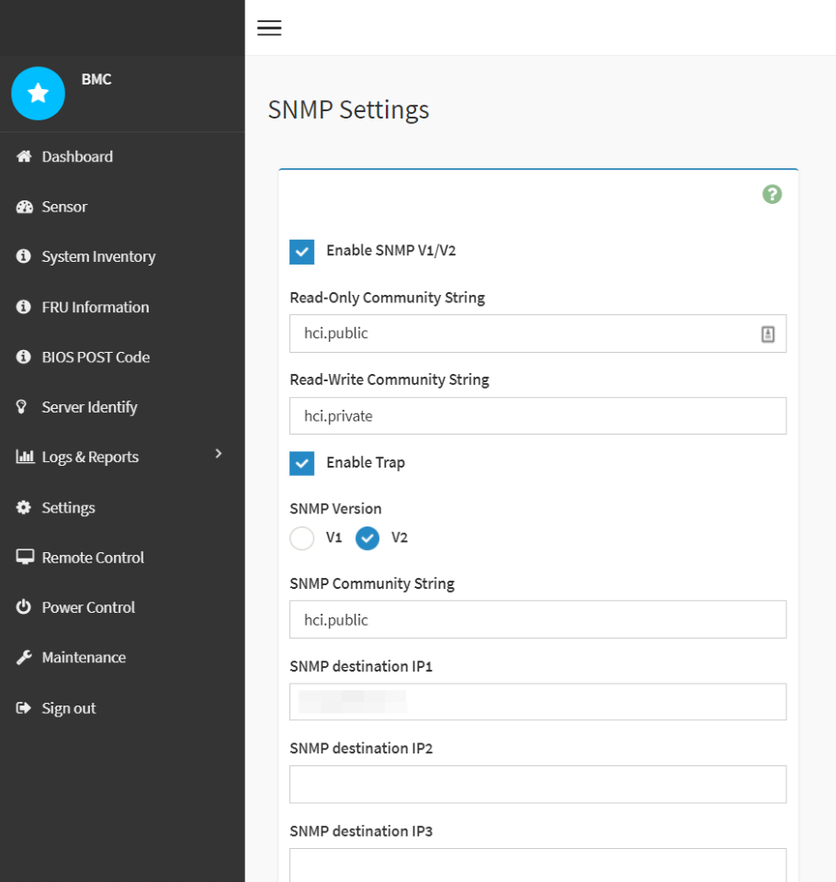Select the V2 SNMP version radio
This screenshot has height=882, width=836.
pos(367,538)
